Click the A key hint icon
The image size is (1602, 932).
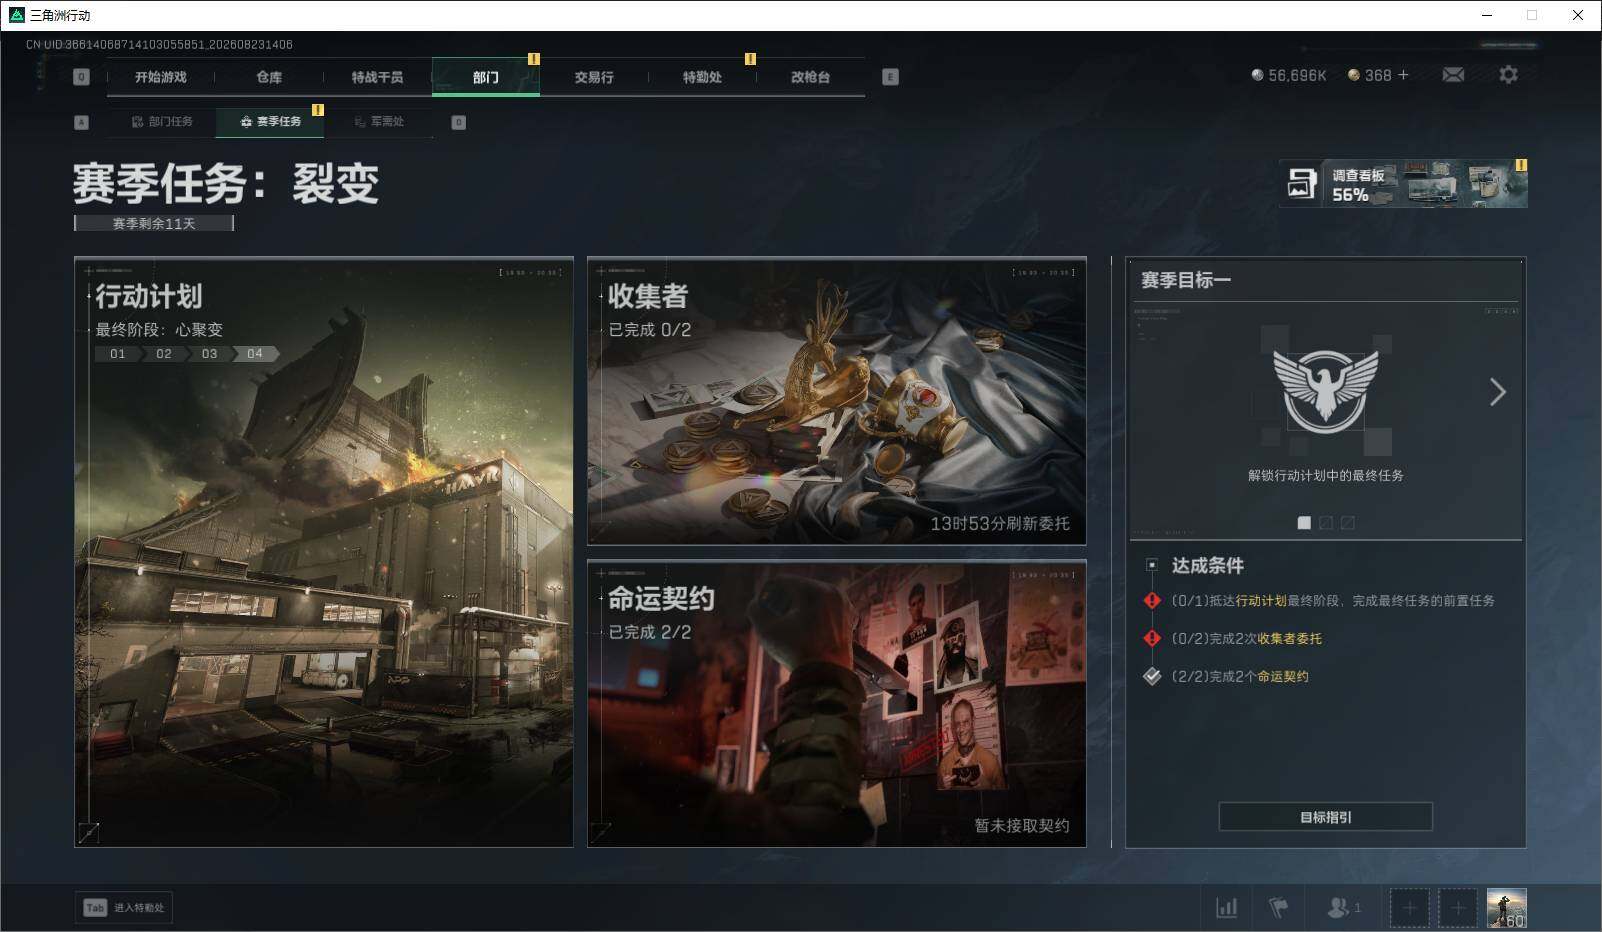[82, 122]
